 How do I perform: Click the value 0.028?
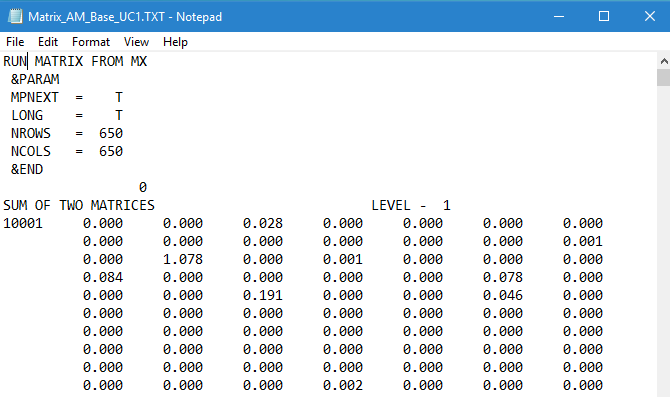263,223
